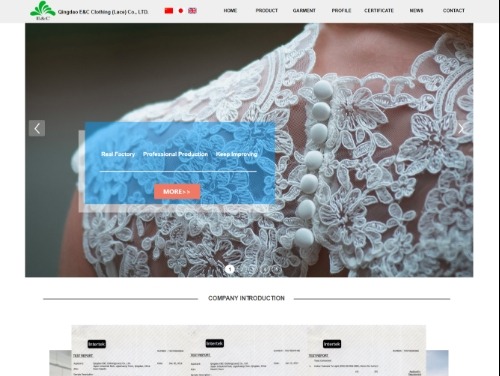The height and width of the screenshot is (376, 500).
Task: Open the CONTACT page
Action: pos(454,11)
